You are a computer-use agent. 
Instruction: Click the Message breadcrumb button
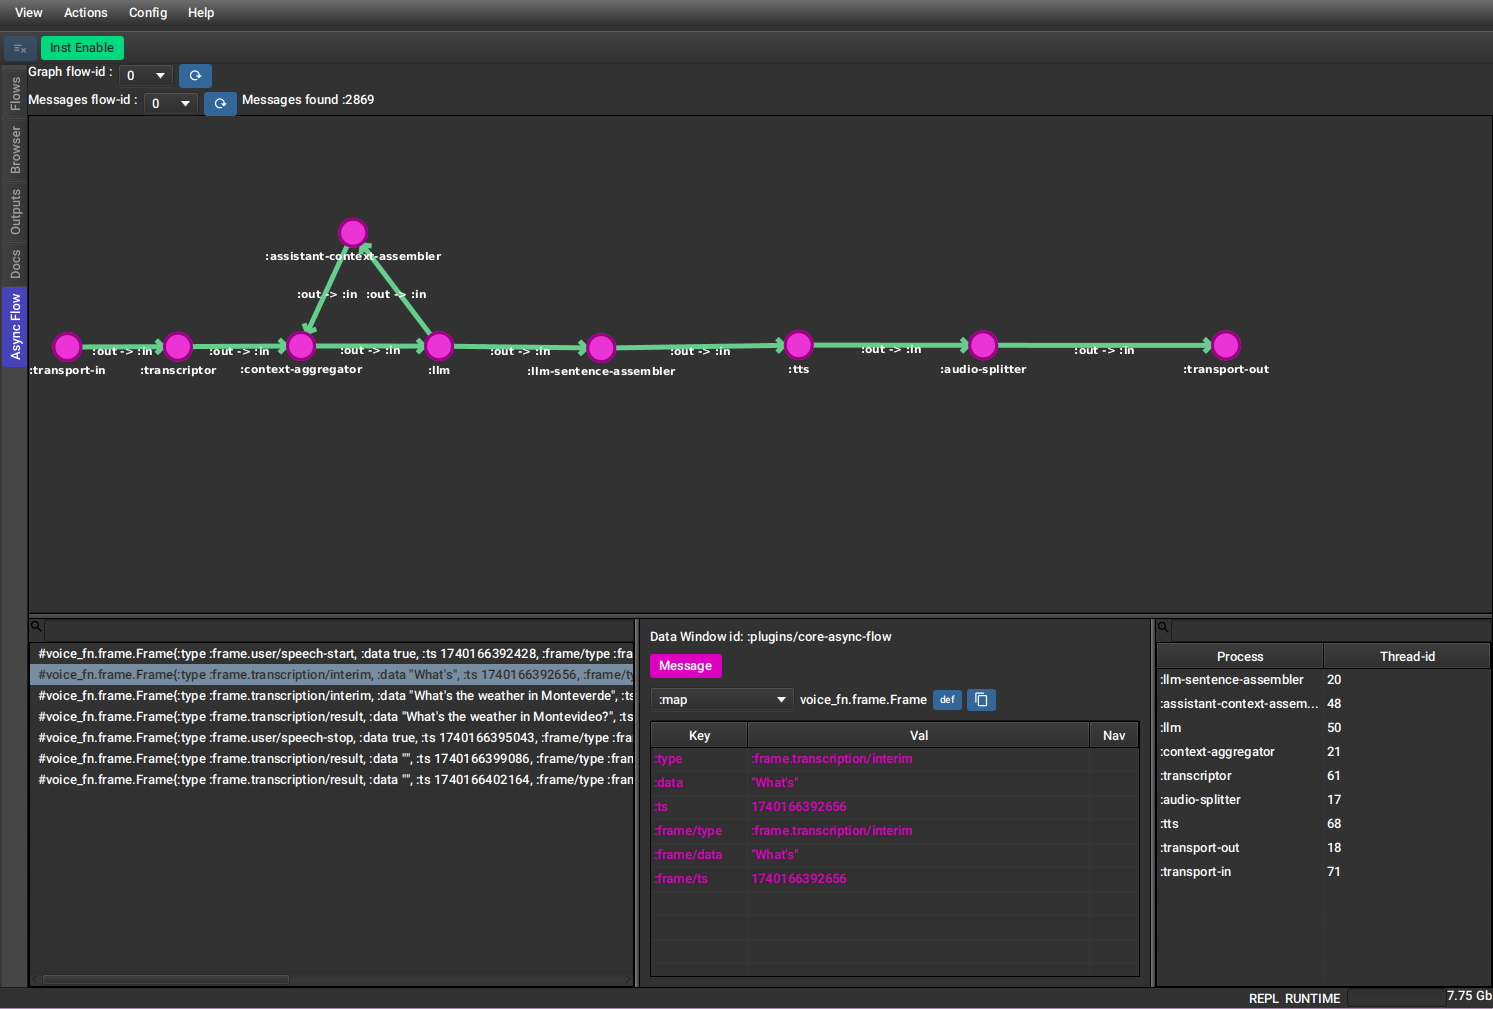point(685,666)
